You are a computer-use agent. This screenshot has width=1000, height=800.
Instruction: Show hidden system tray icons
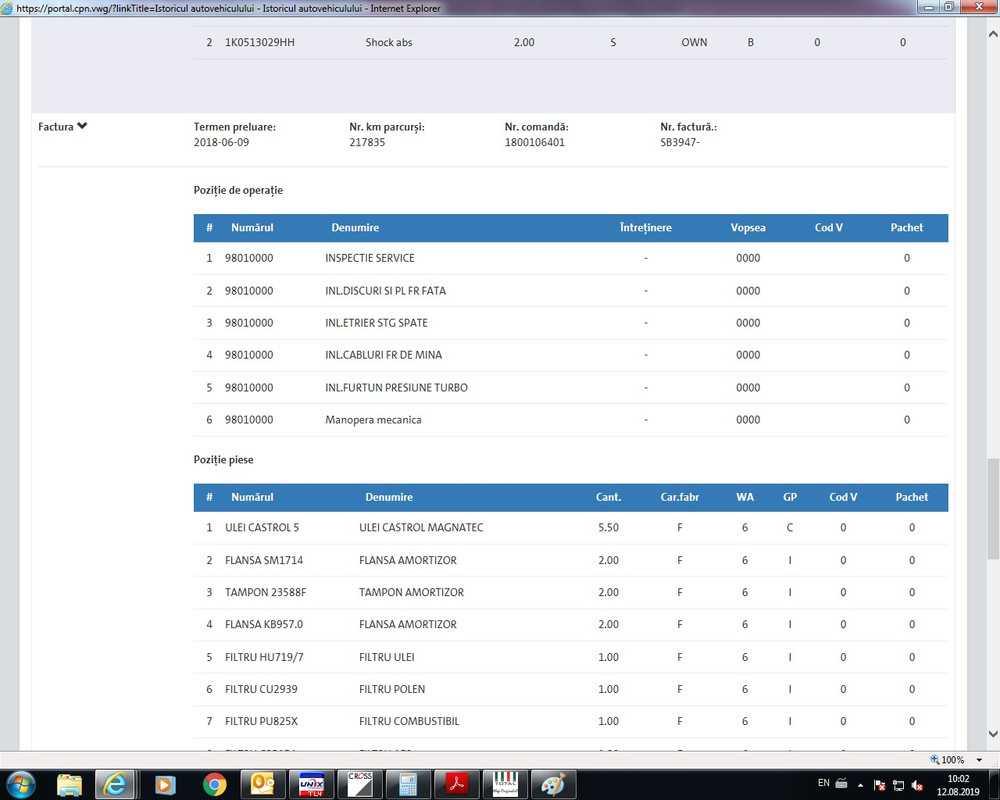[860, 785]
